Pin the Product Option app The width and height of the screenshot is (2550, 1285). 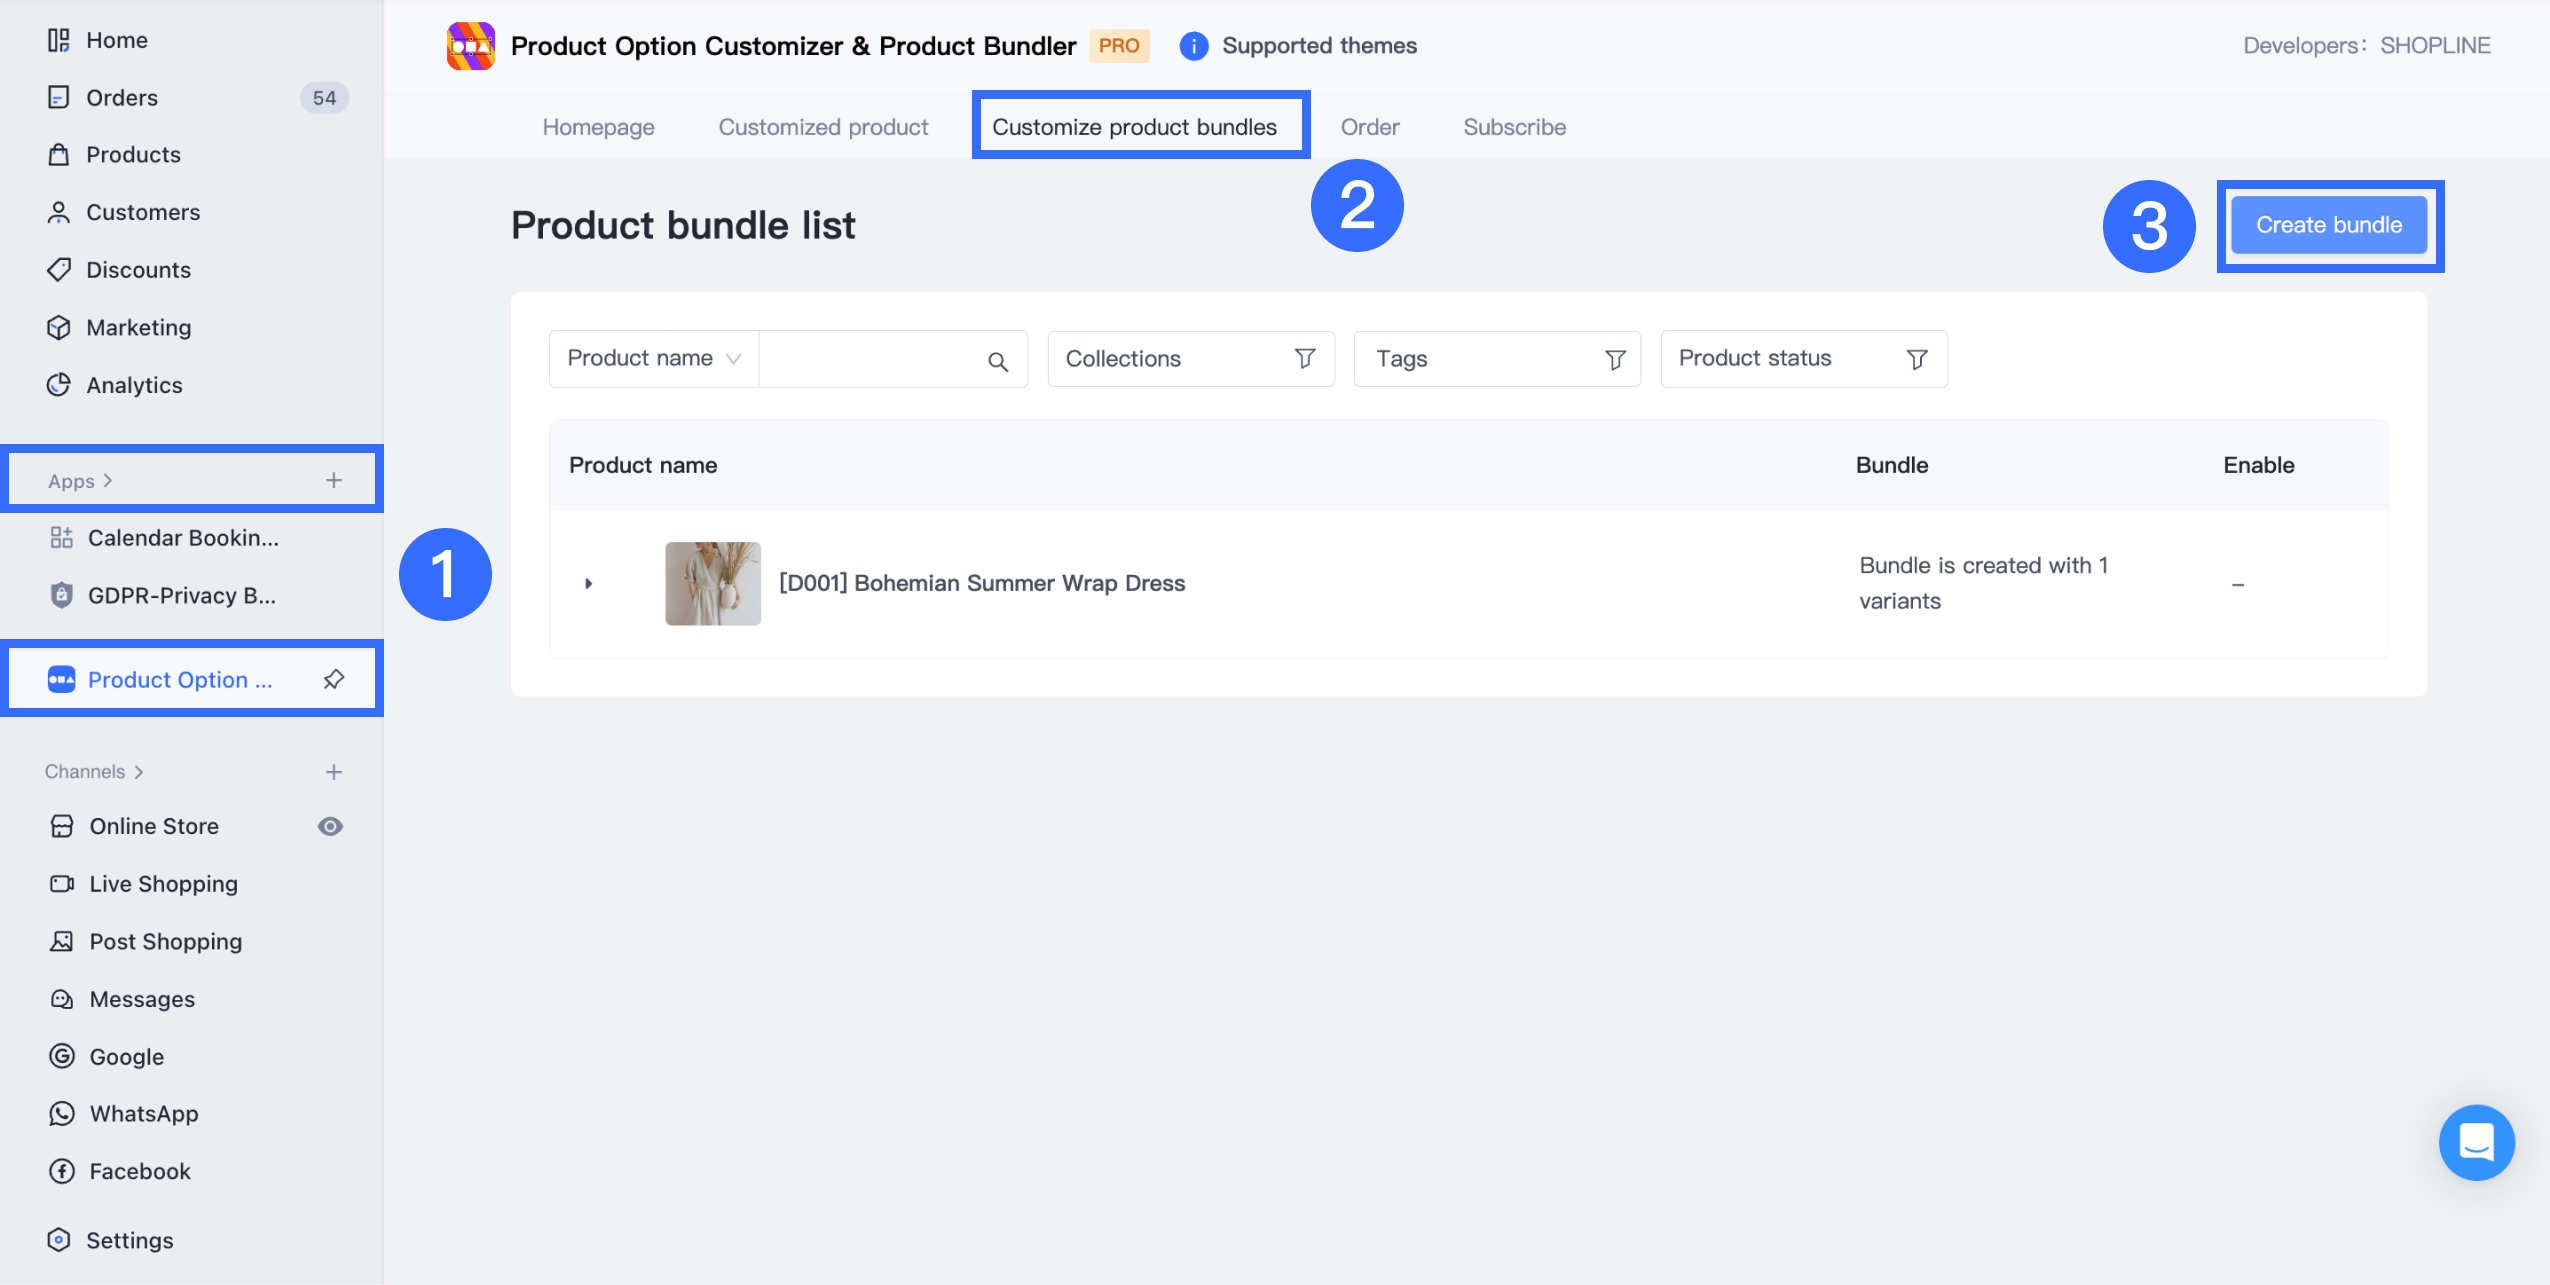pos(334,680)
